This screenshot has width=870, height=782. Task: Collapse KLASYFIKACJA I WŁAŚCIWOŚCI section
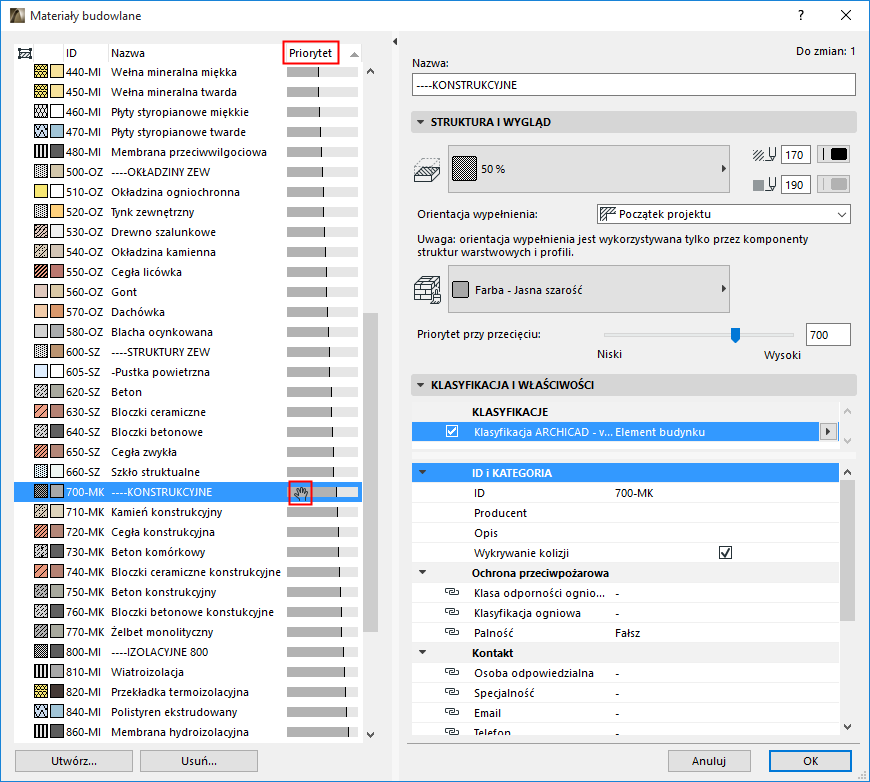[x=421, y=385]
